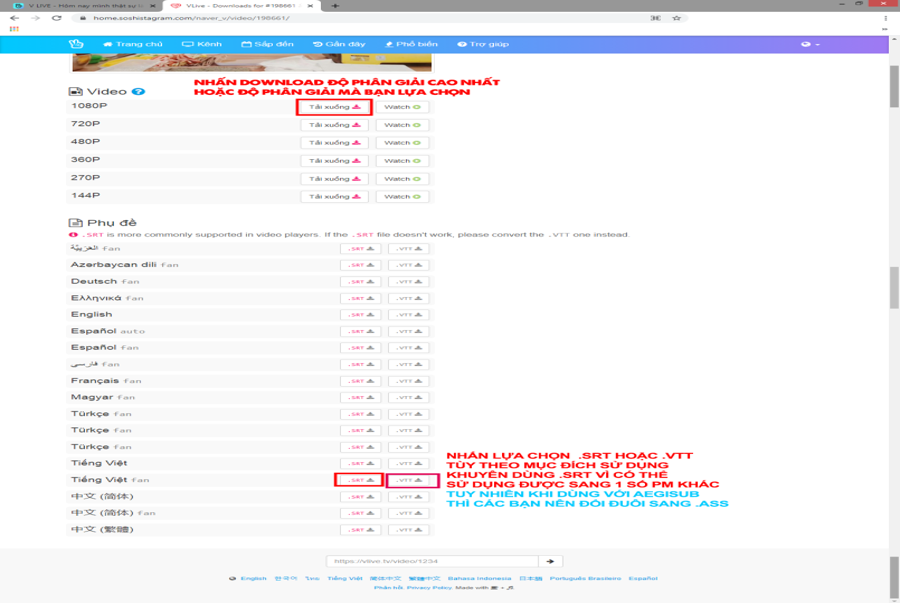Open a new browser tab
This screenshot has height=603, width=900.
tap(335, 5)
